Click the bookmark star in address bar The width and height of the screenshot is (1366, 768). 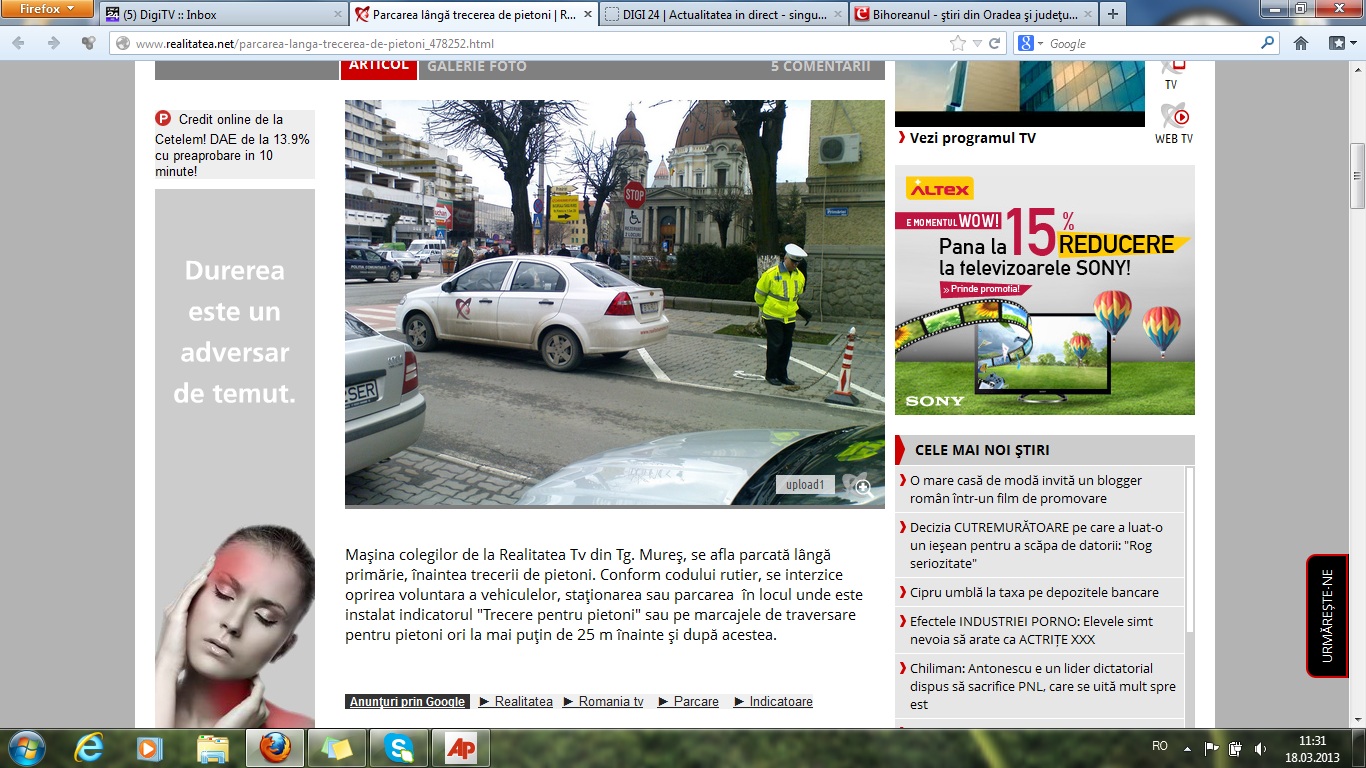tap(957, 43)
